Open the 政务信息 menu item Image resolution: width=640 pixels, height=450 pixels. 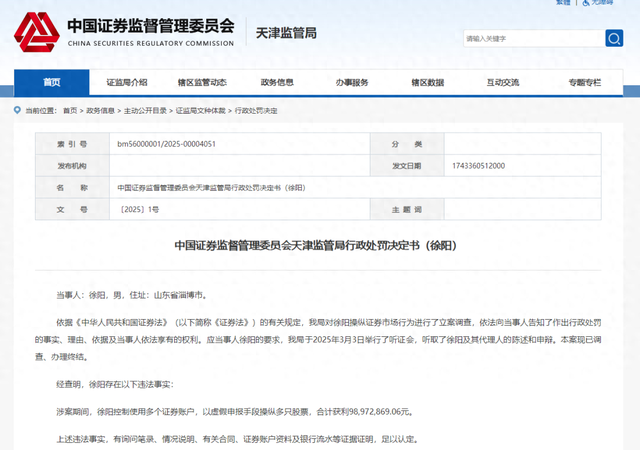point(277,82)
